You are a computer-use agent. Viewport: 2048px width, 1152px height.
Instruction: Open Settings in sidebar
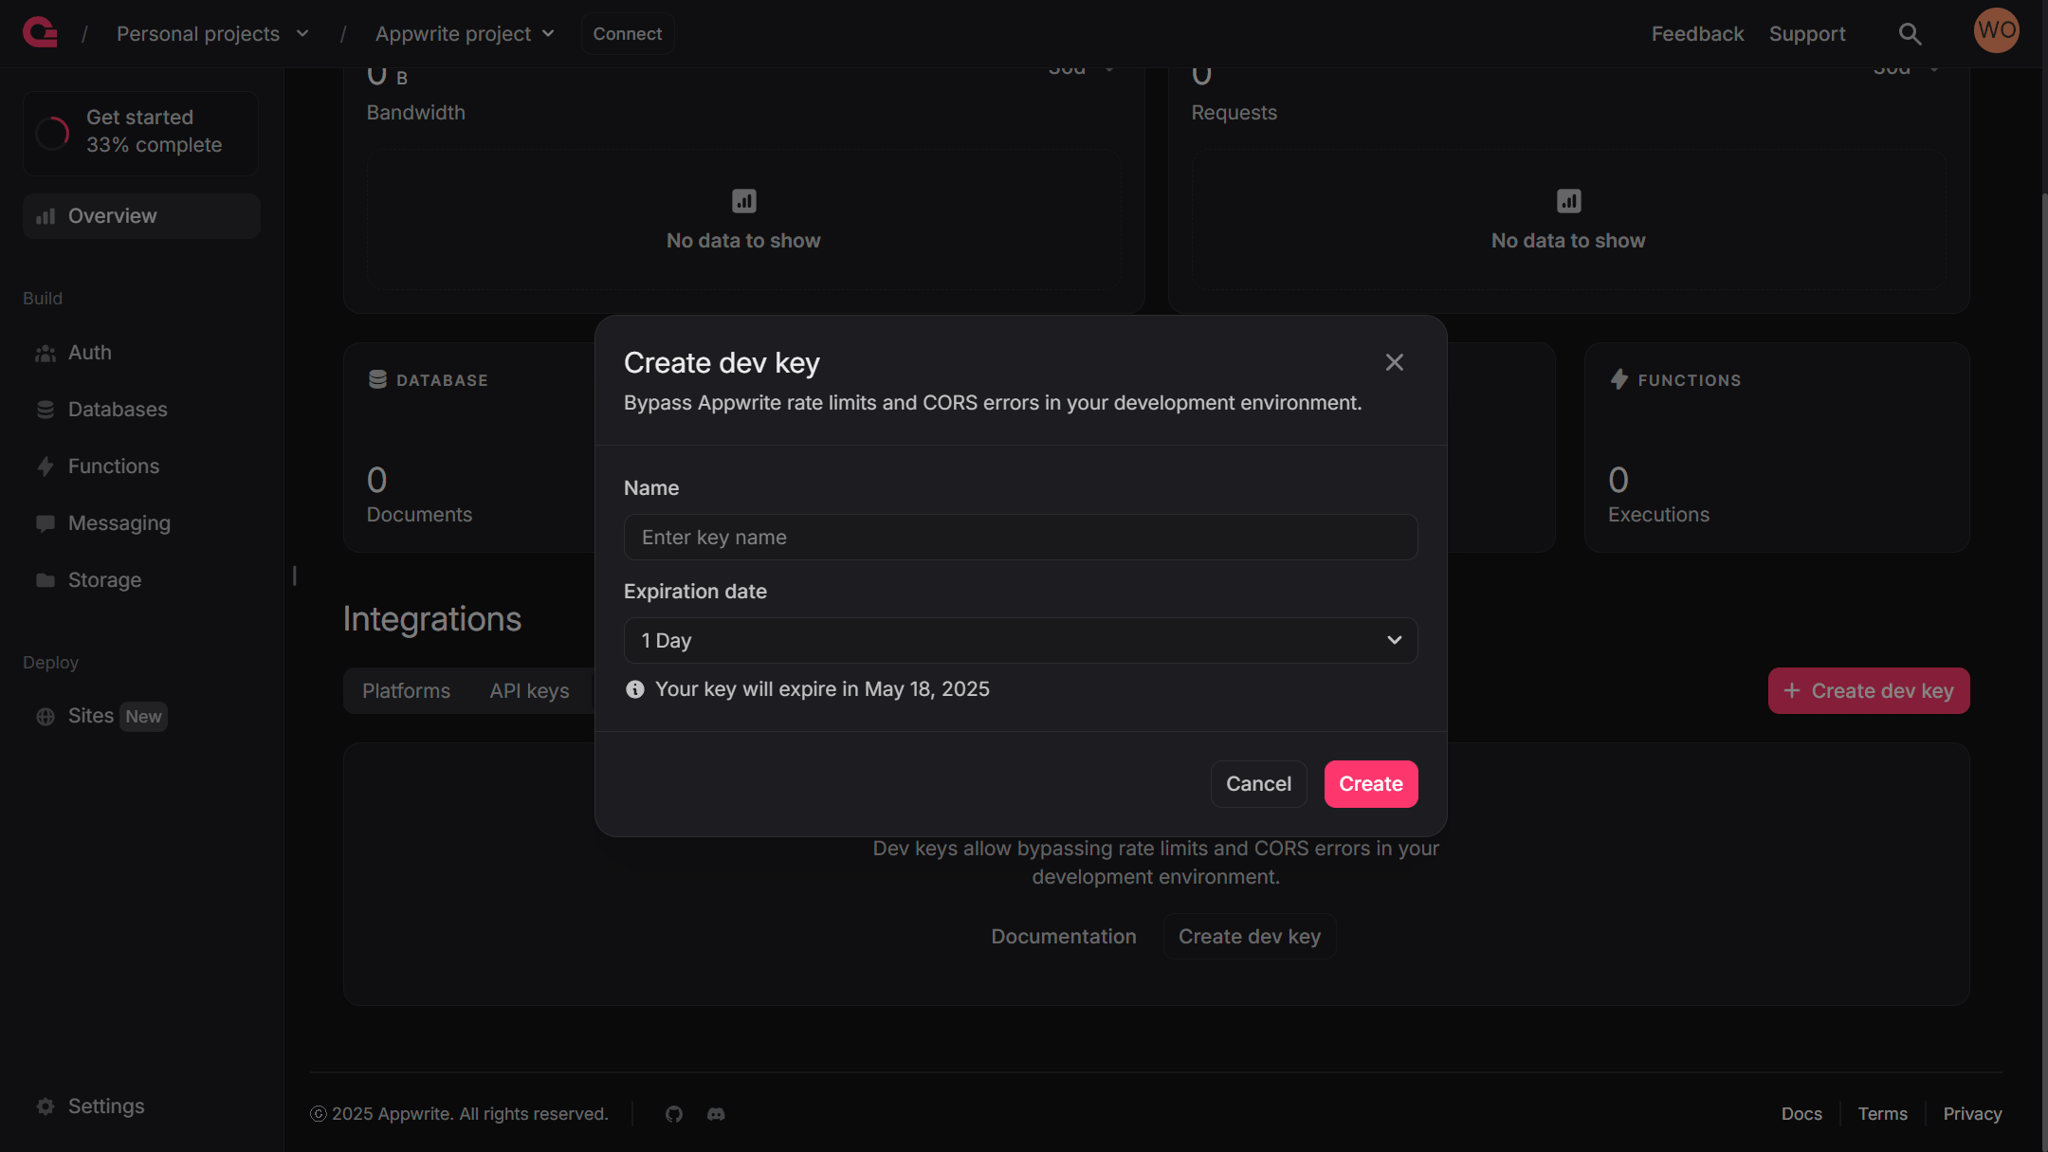[141, 1106]
